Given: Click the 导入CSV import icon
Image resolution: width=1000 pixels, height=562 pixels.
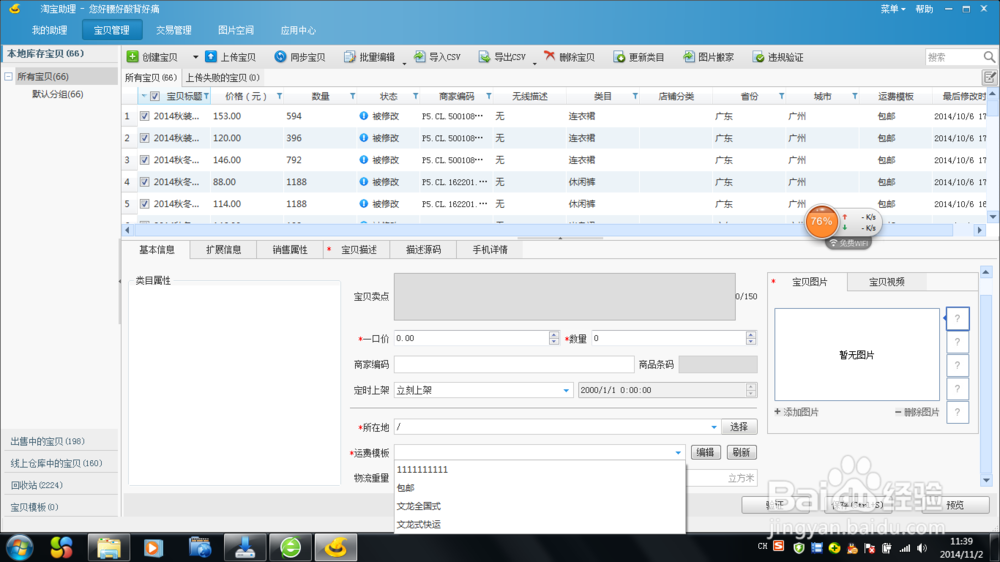Looking at the screenshot, I should point(419,57).
